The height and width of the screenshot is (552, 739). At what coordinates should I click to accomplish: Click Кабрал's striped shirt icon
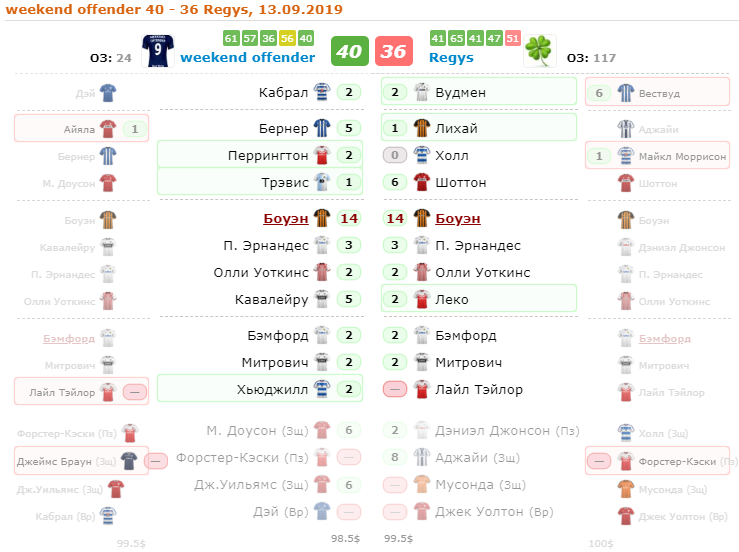[322, 92]
